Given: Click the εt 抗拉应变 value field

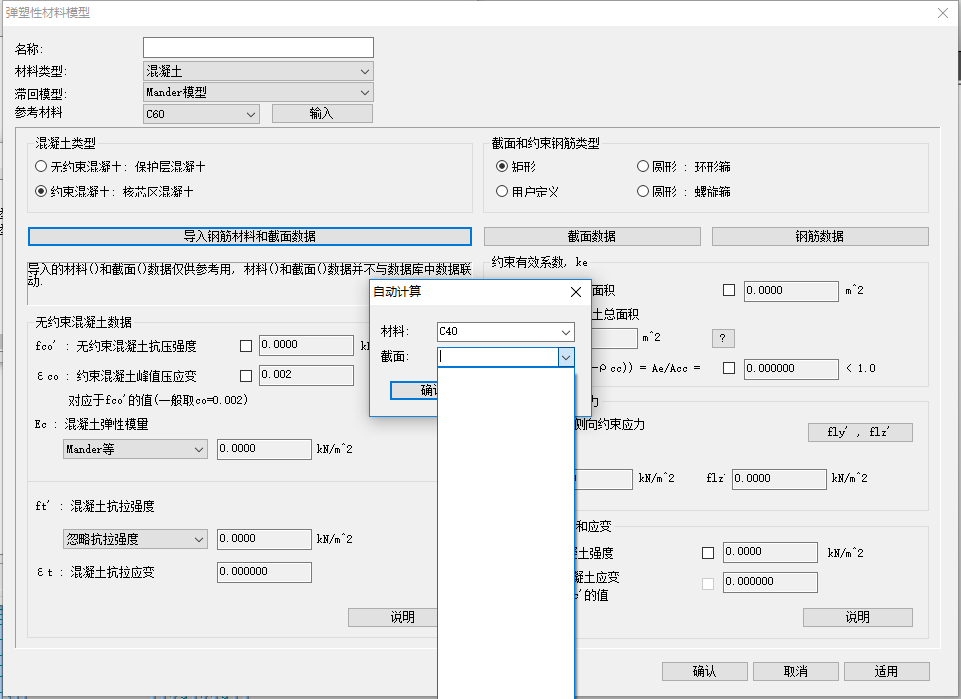Looking at the screenshot, I should coord(264,572).
